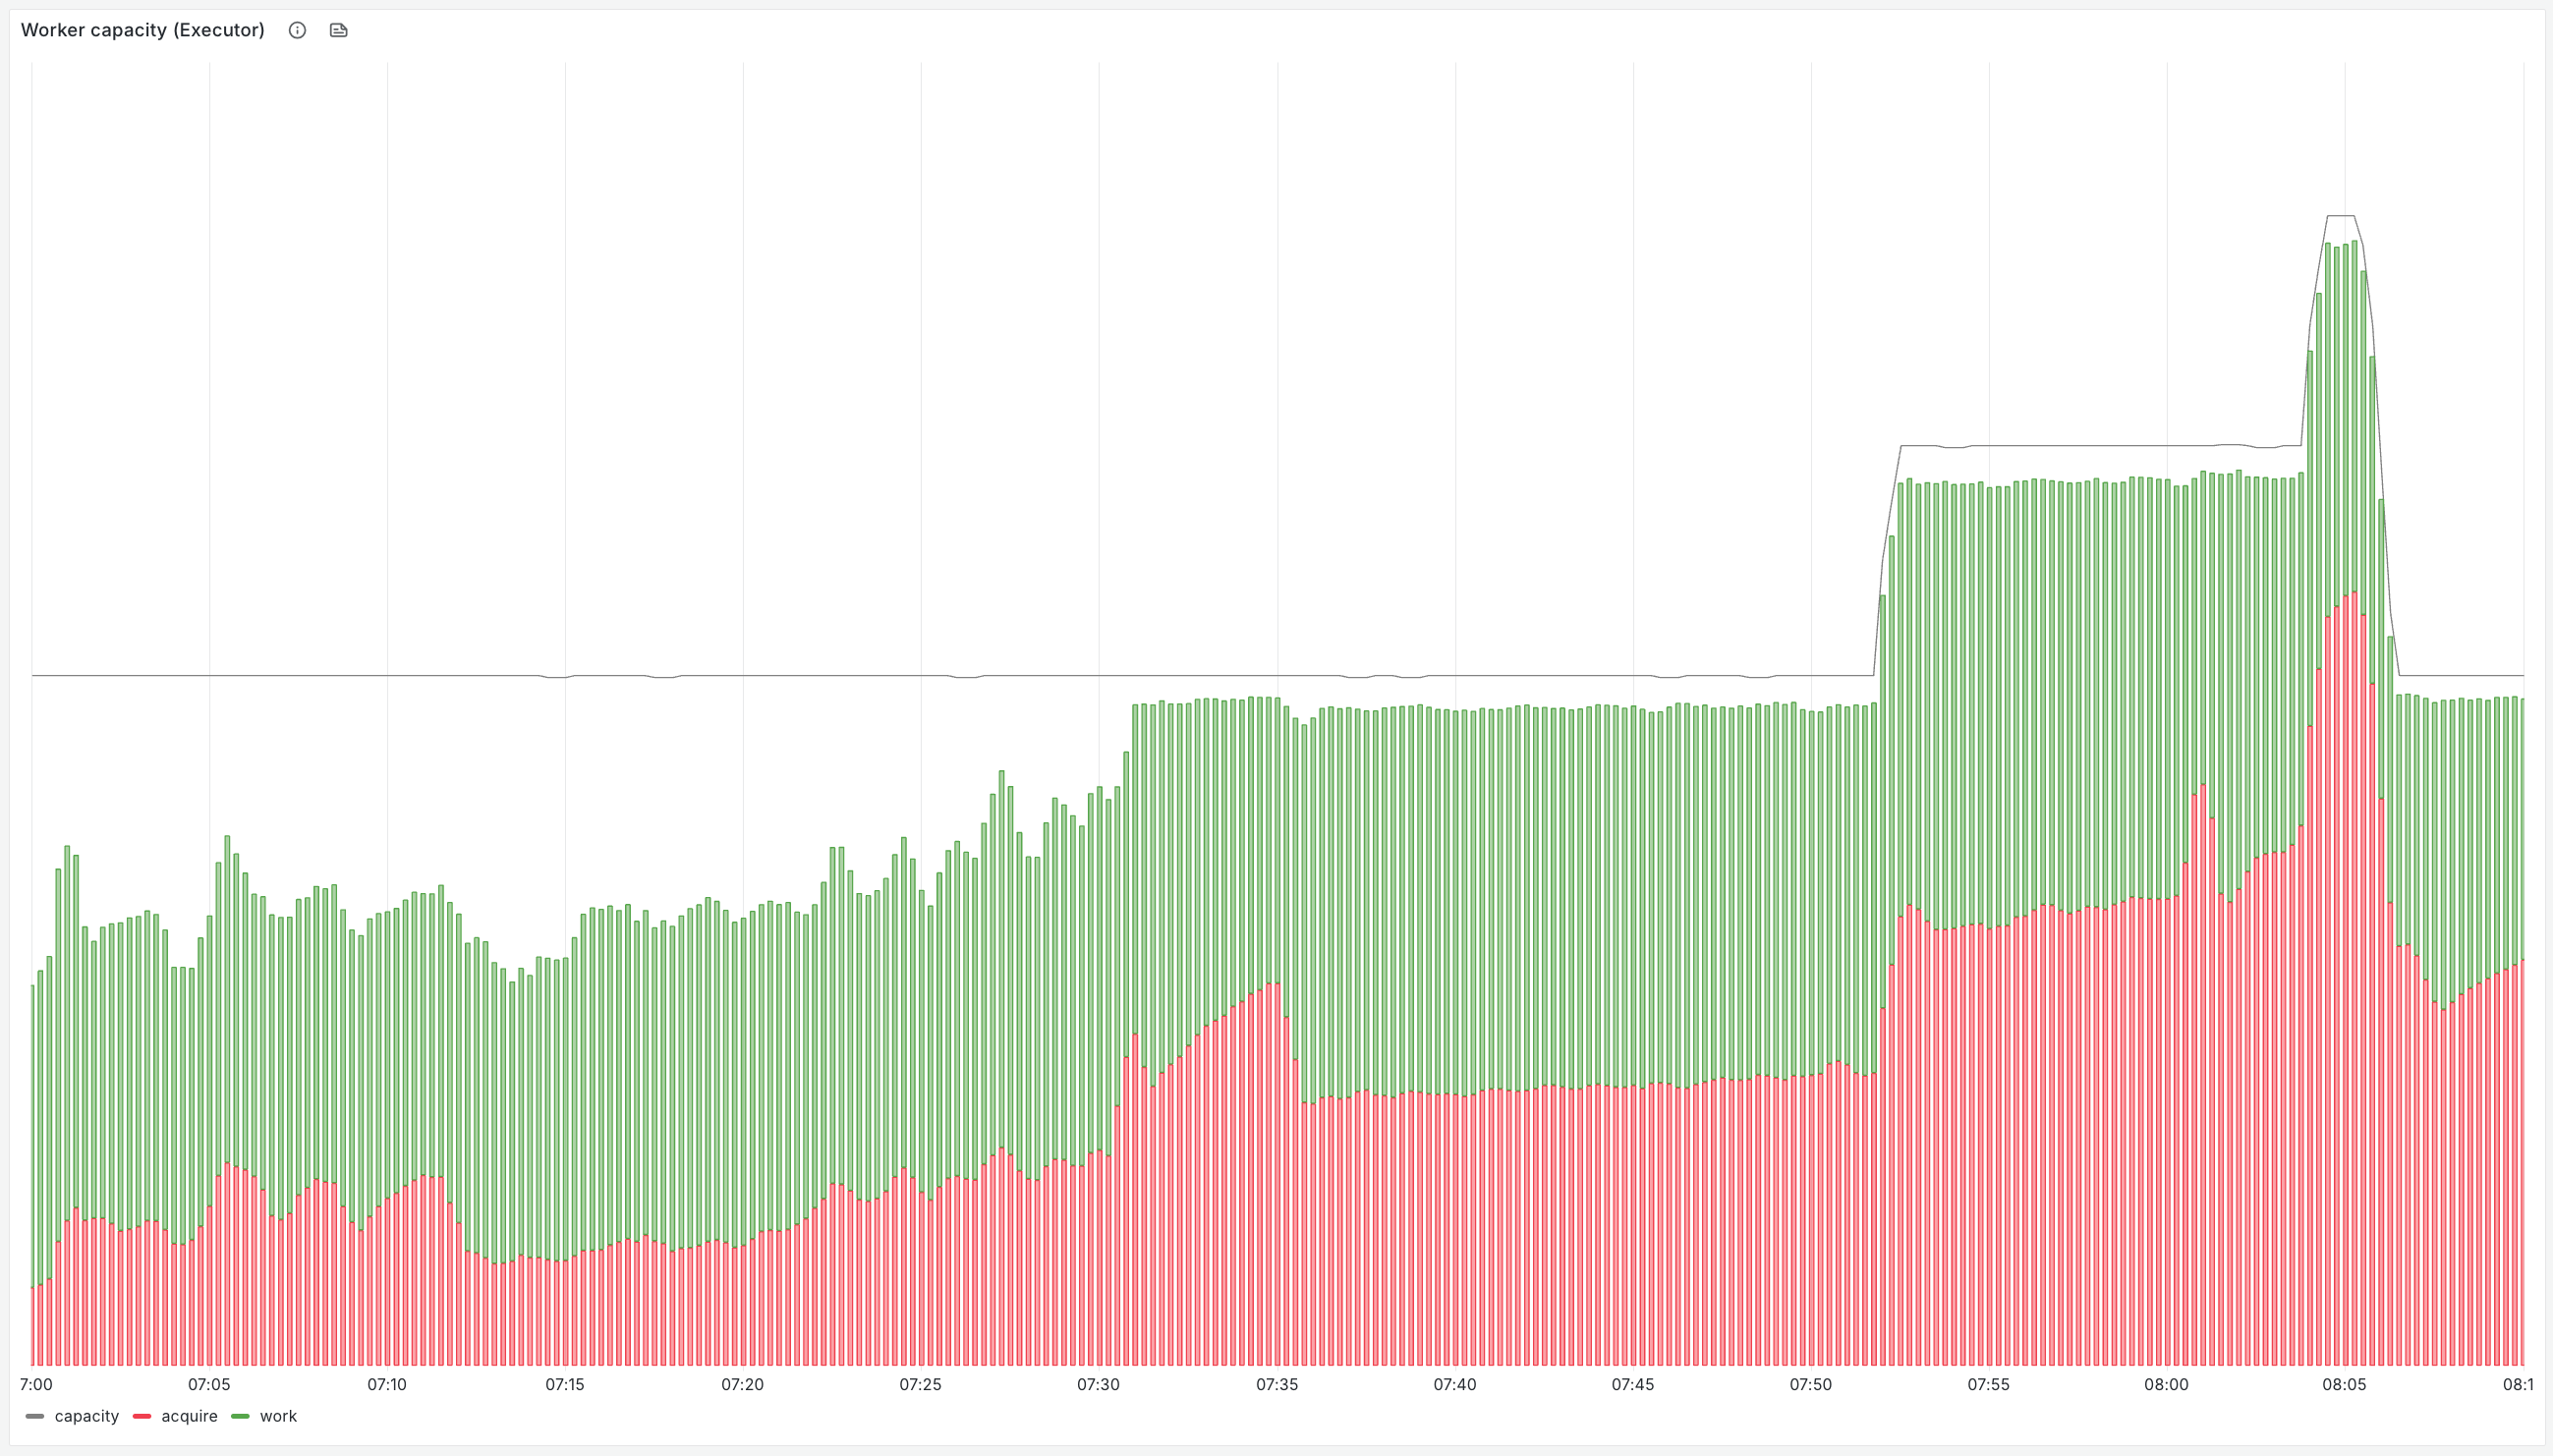Toggle the work series in legend
The width and height of the screenshot is (2553, 1456).
click(278, 1416)
